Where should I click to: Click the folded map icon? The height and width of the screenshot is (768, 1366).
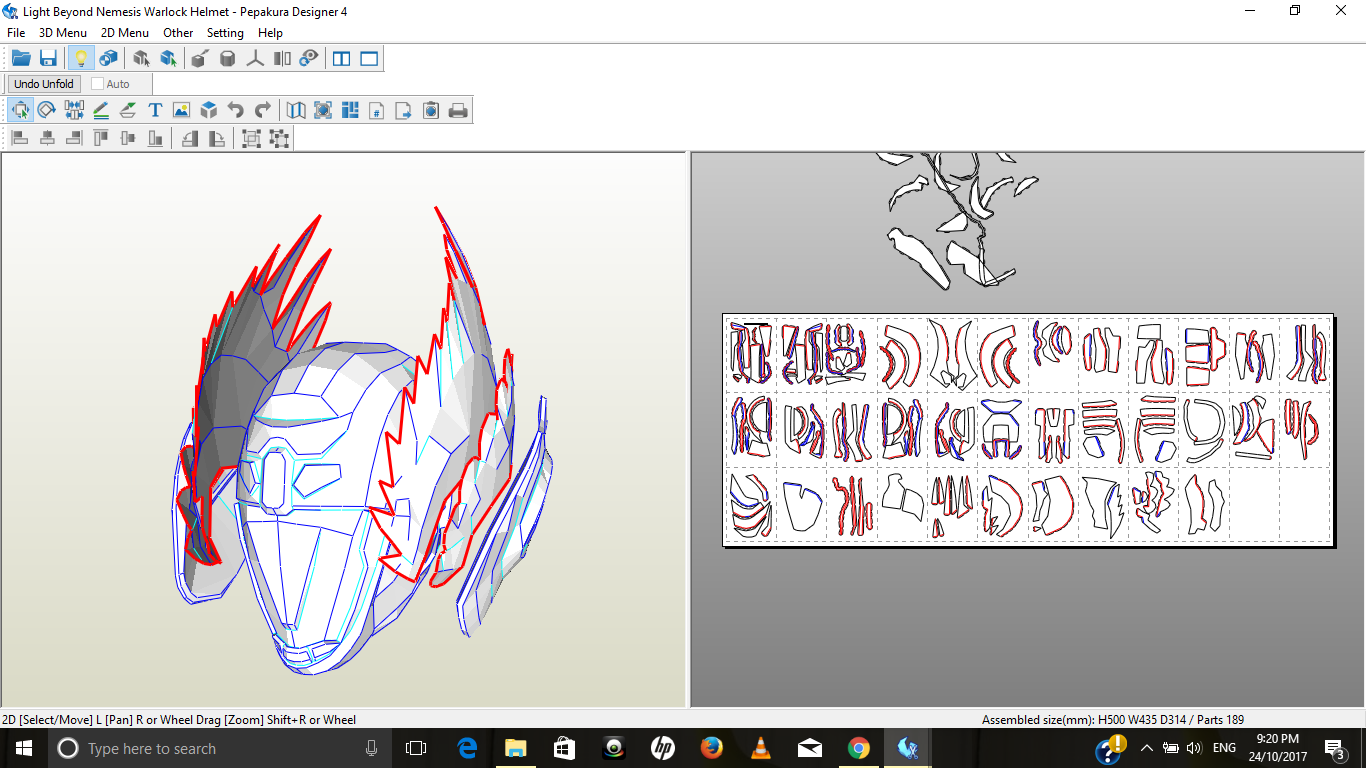[296, 110]
